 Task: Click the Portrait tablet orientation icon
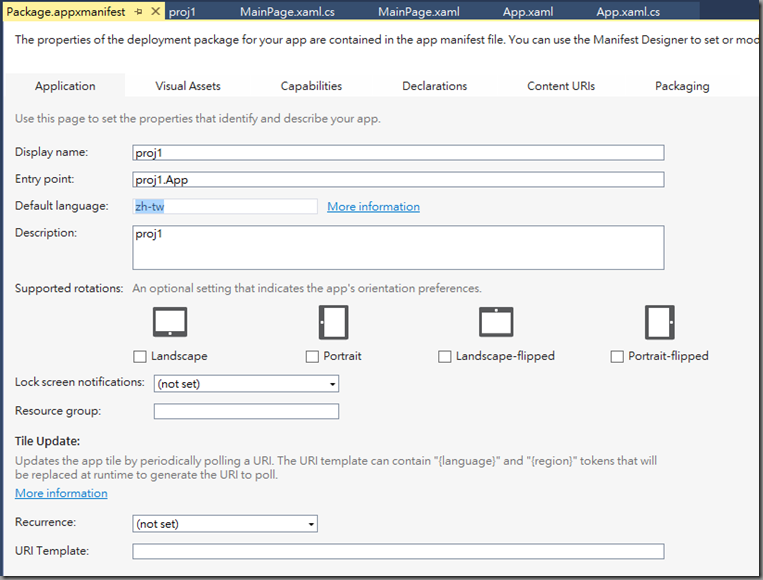coord(333,322)
